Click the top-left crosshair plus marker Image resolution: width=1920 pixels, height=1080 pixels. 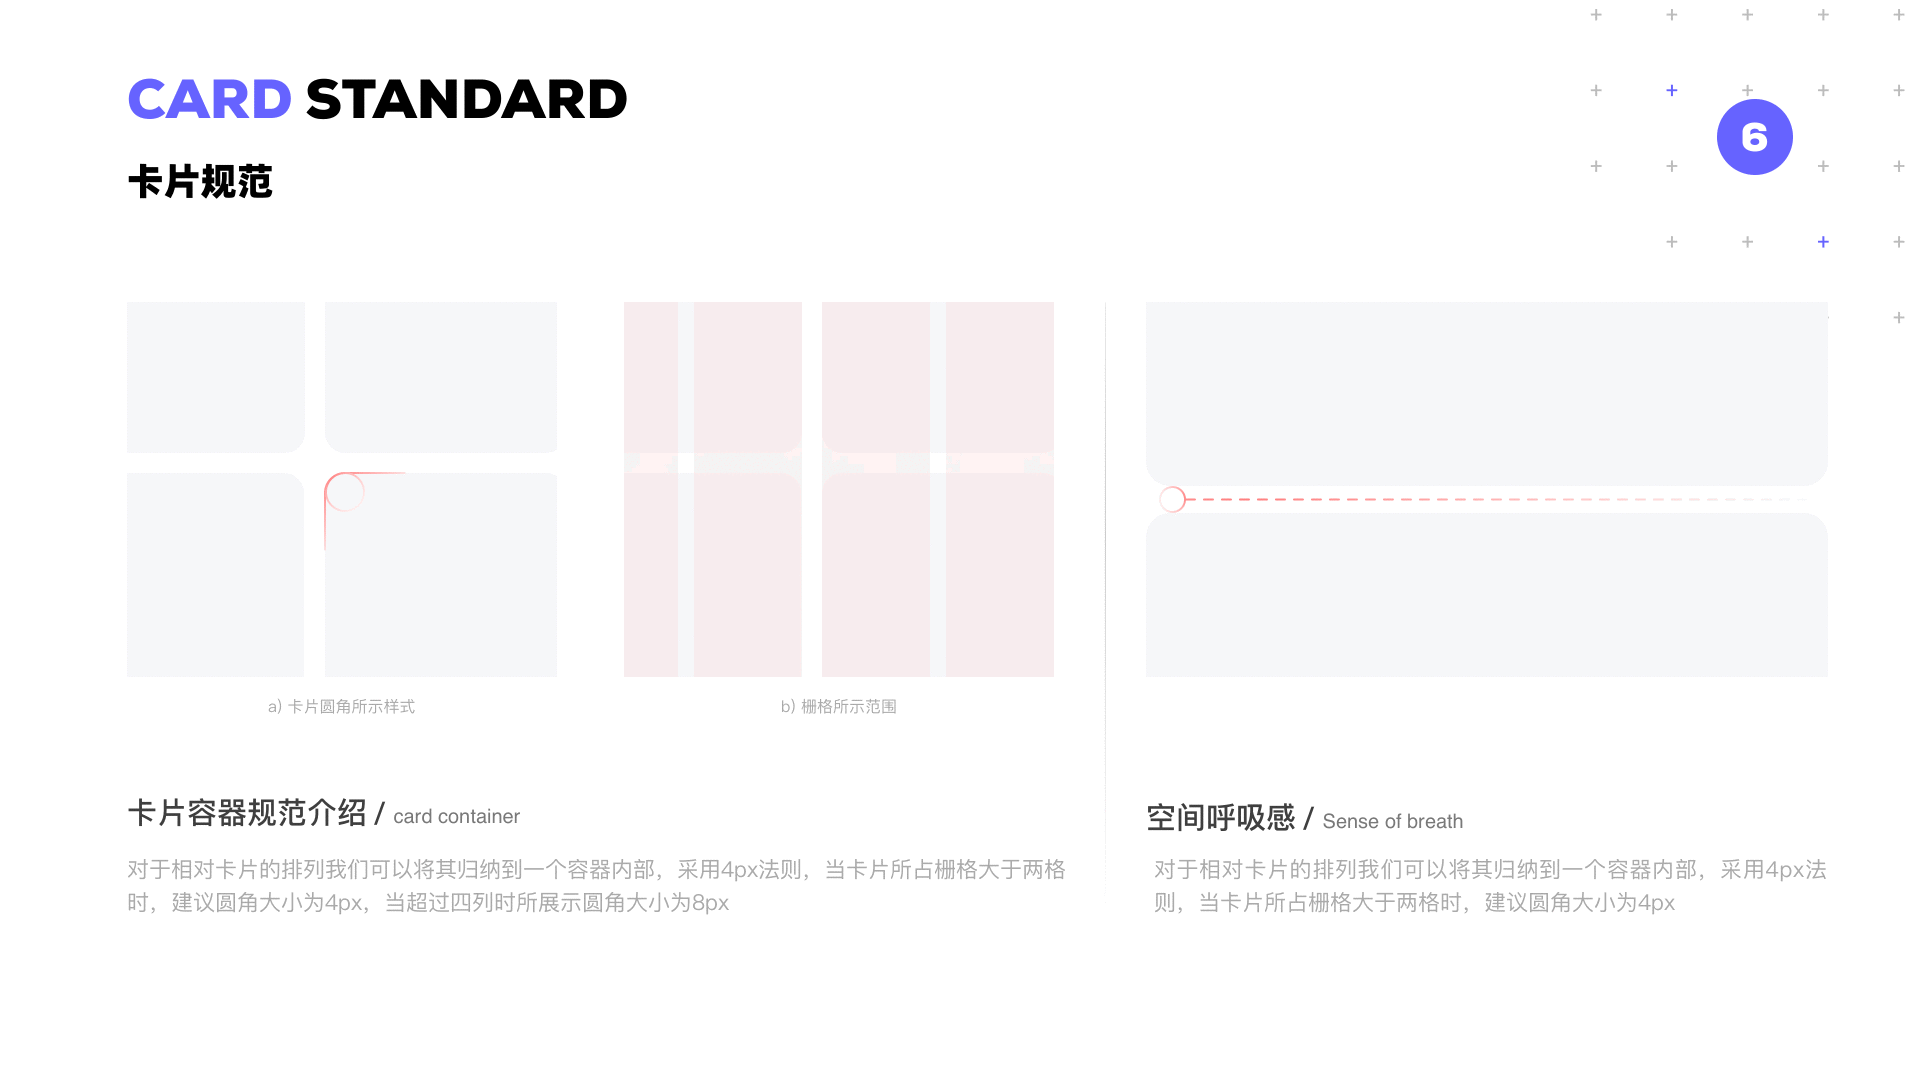(x=1596, y=15)
